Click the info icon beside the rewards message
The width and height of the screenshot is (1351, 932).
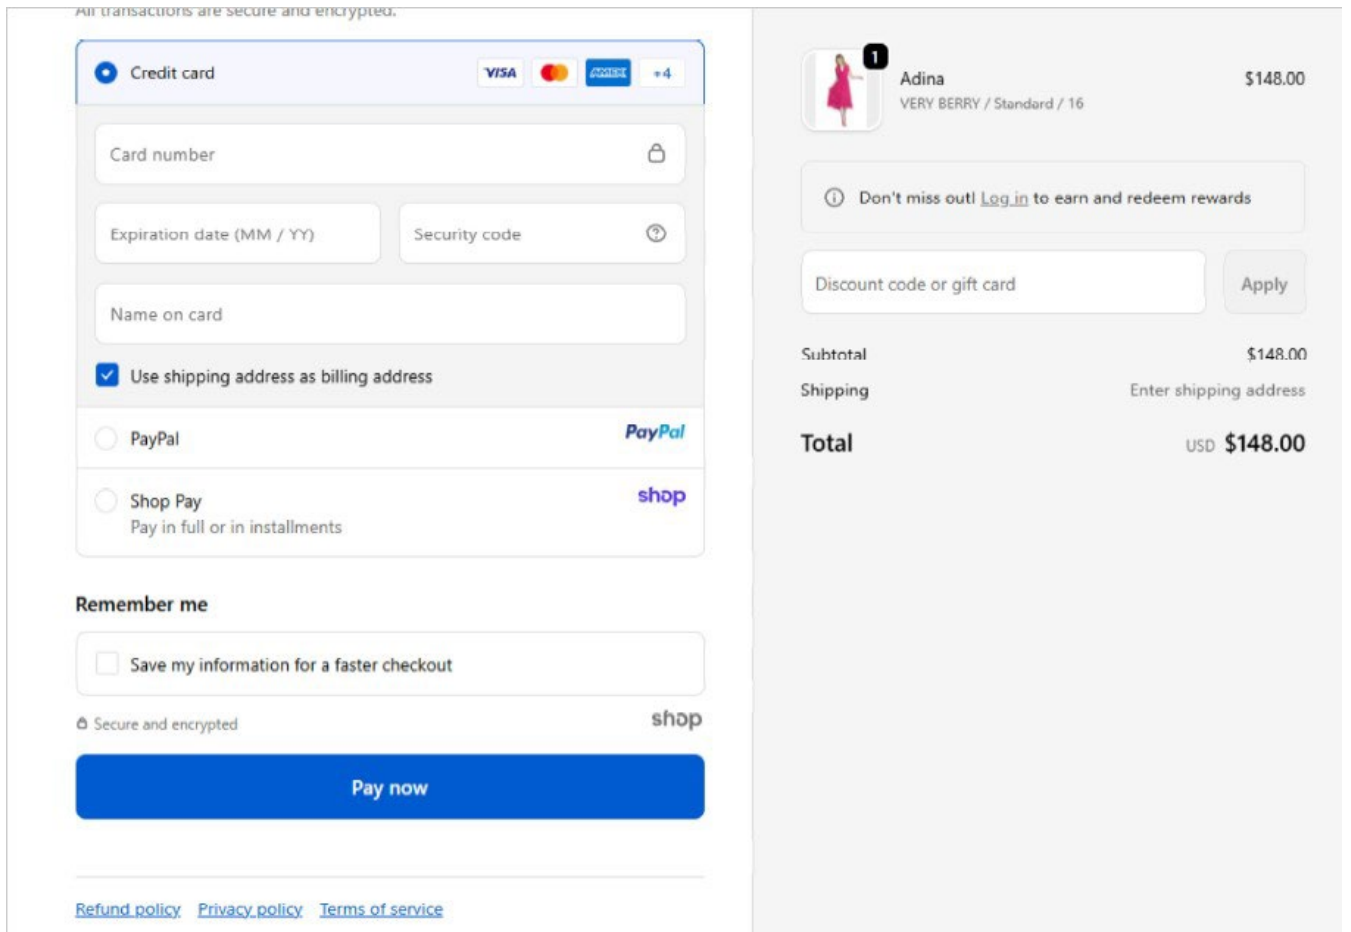[x=836, y=196]
